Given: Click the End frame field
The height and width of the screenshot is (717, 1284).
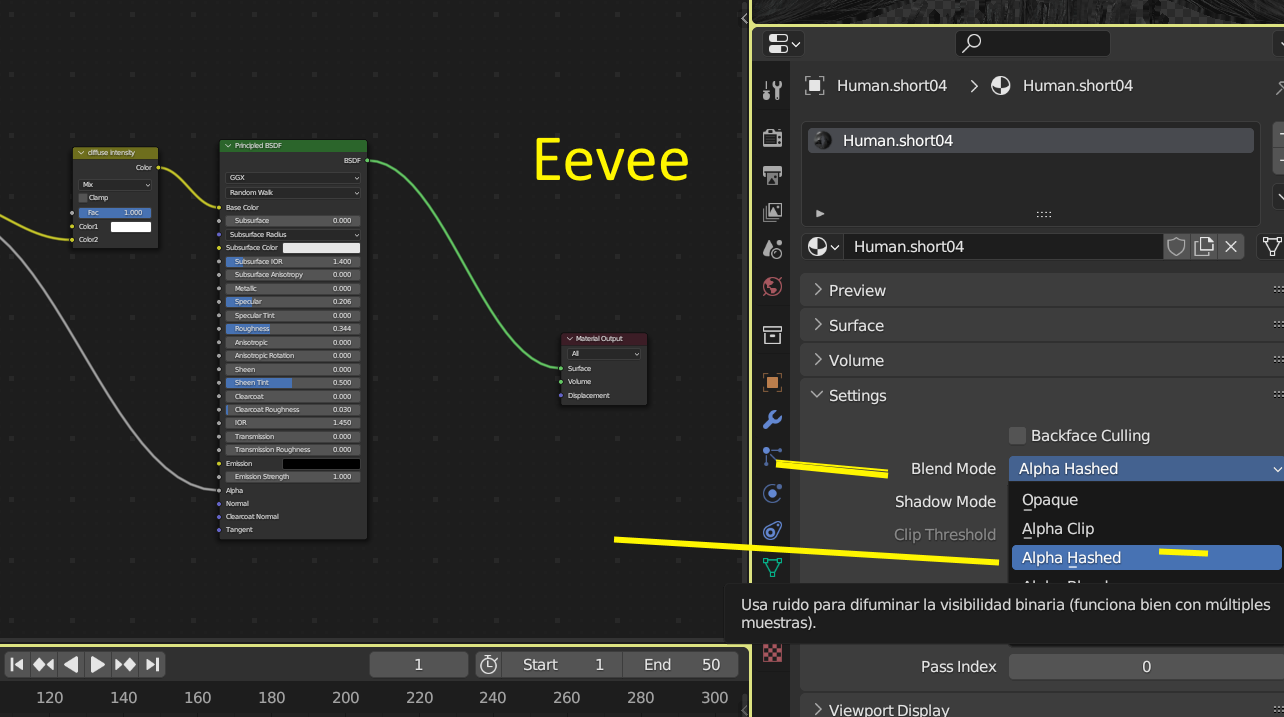Looking at the screenshot, I should [681, 664].
